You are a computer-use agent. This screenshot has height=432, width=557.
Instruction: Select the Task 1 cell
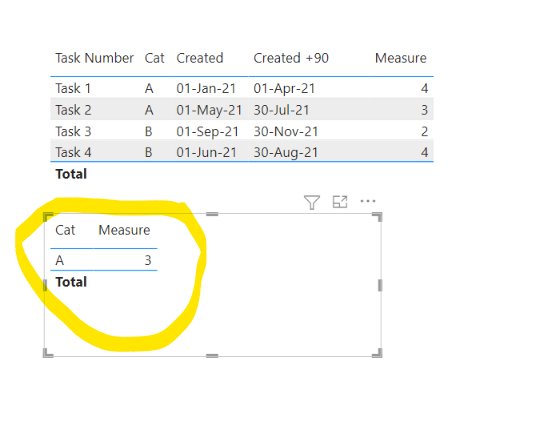(x=73, y=88)
